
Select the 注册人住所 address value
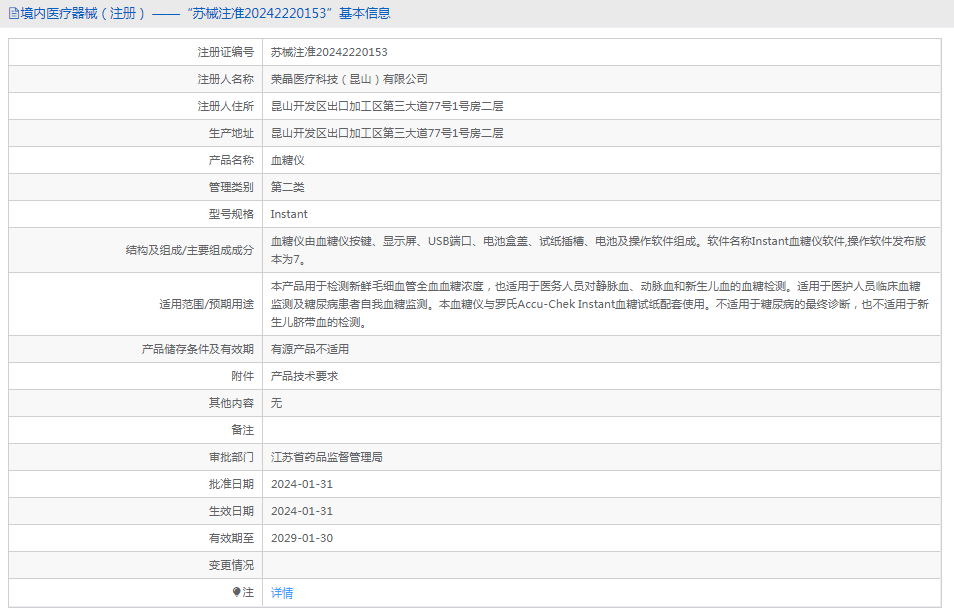click(x=387, y=106)
